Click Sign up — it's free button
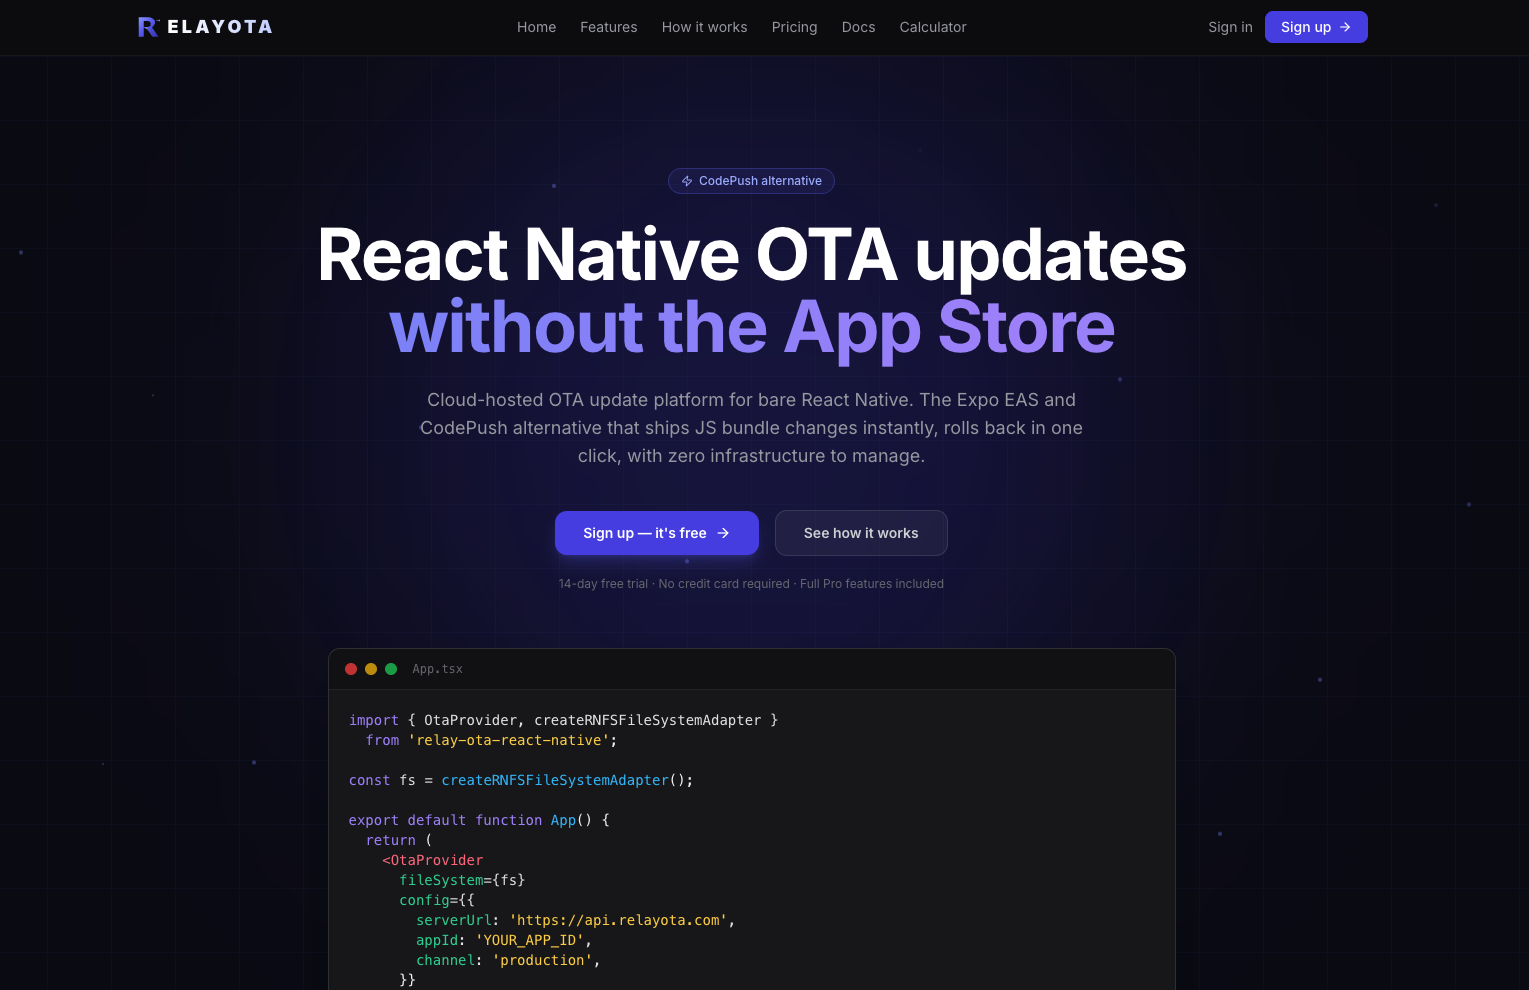 click(657, 533)
